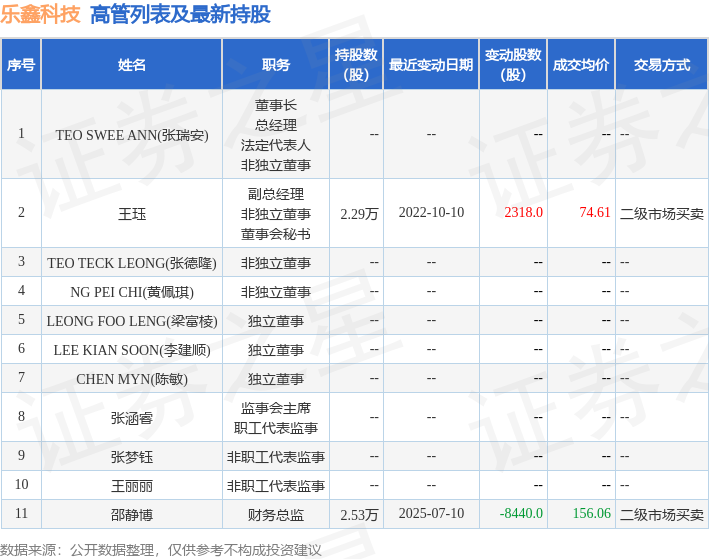Image resolution: width=709 pixels, height=559 pixels.
Task: Click the green 156.06 average price
Action: coord(591,513)
